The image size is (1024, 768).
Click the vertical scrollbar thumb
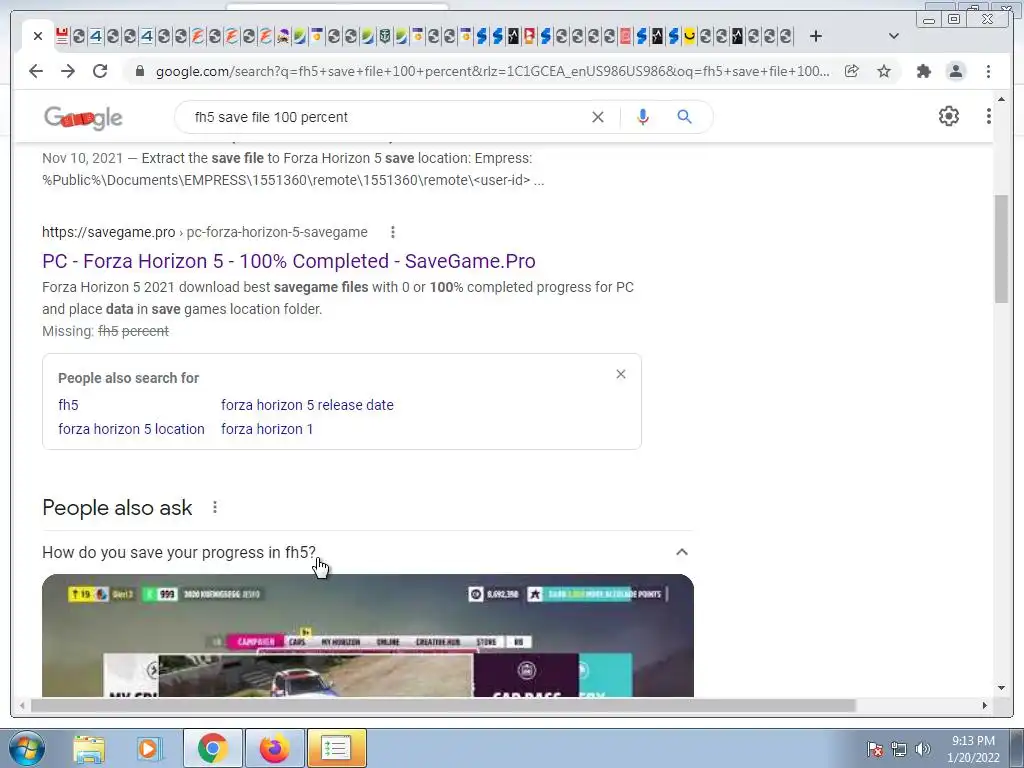click(x=1001, y=248)
